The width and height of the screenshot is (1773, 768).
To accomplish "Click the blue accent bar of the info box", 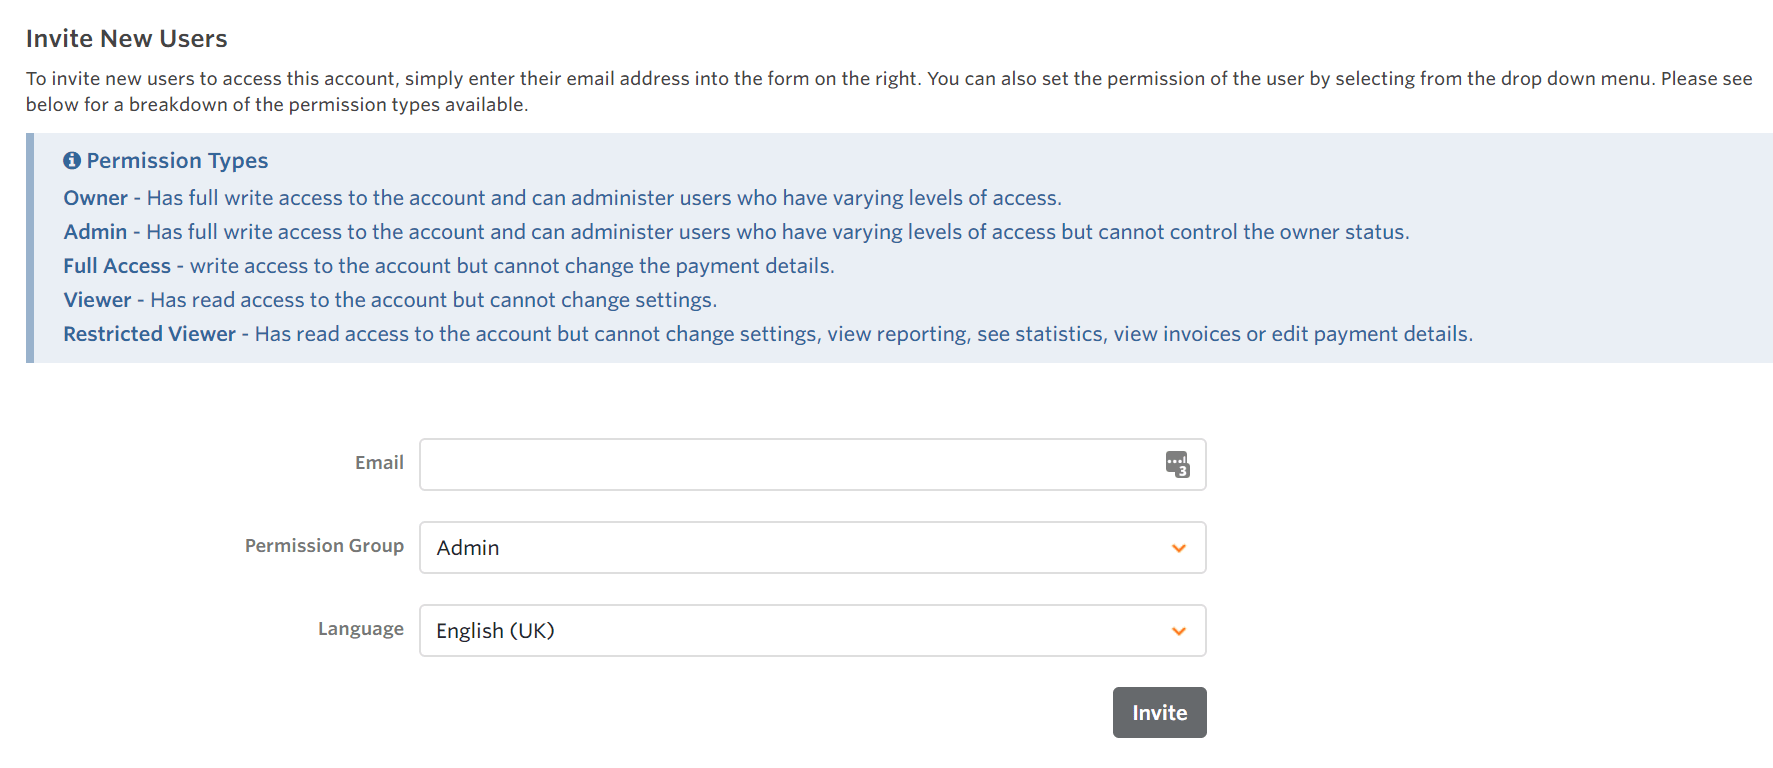I will (30, 248).
